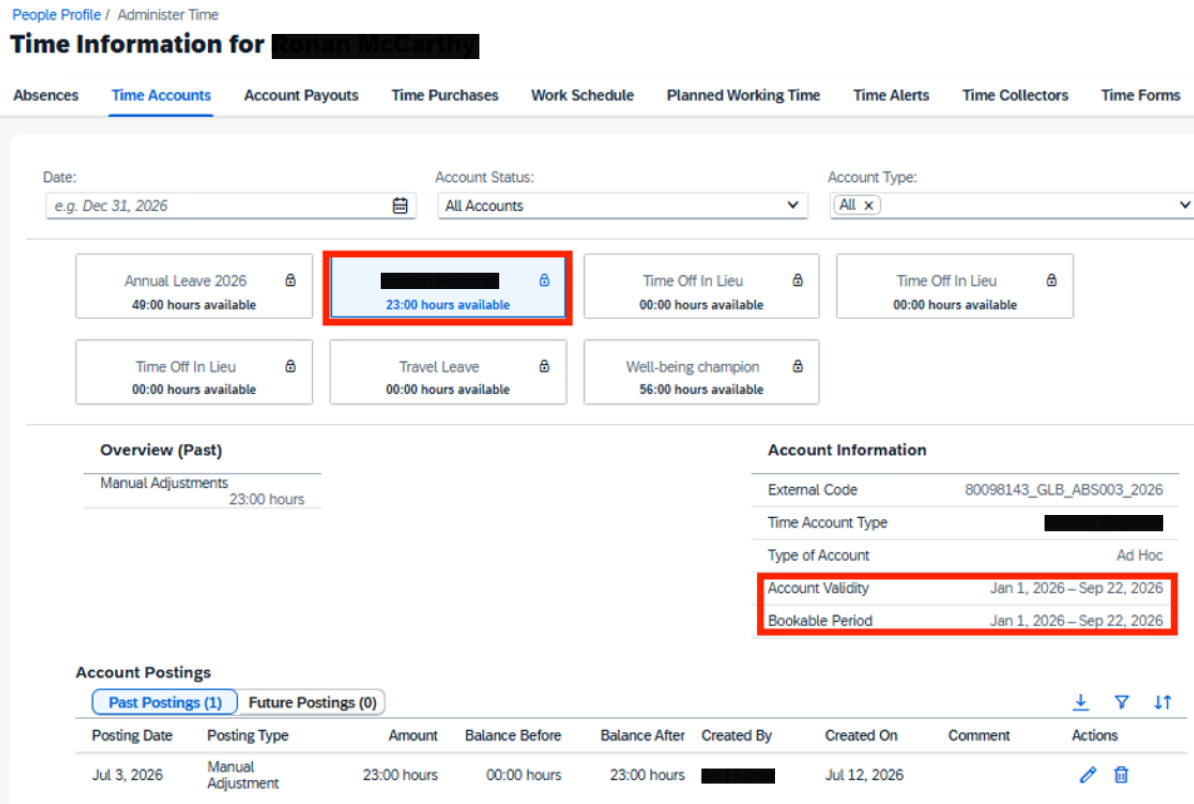Click external code 80098143_GLB_ABS003_2026

tap(1064, 490)
